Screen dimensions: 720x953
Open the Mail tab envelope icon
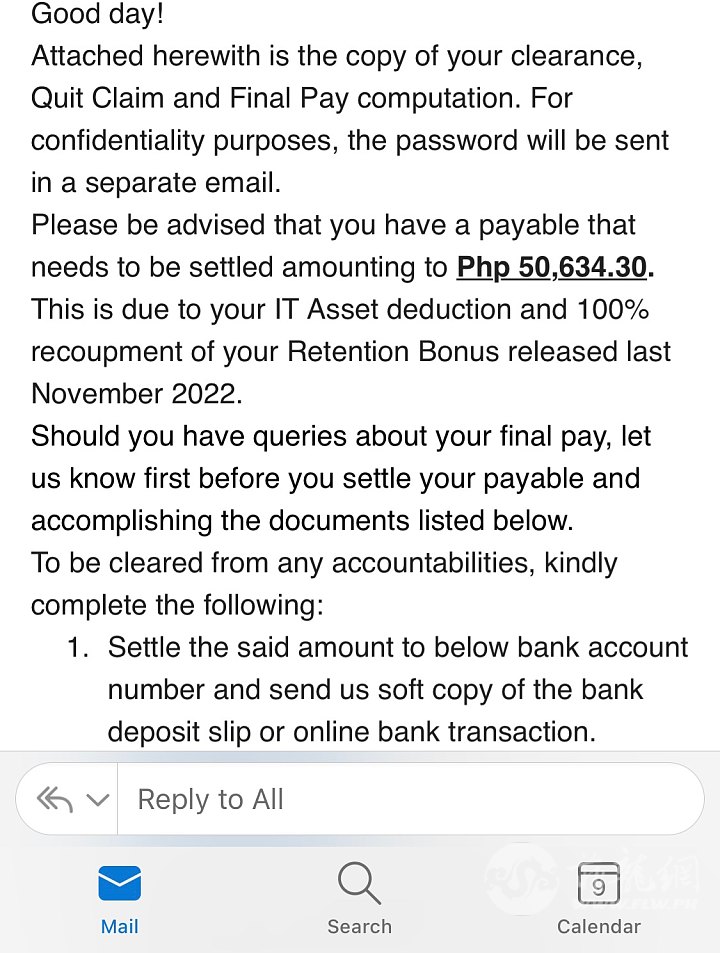pyautogui.click(x=120, y=883)
